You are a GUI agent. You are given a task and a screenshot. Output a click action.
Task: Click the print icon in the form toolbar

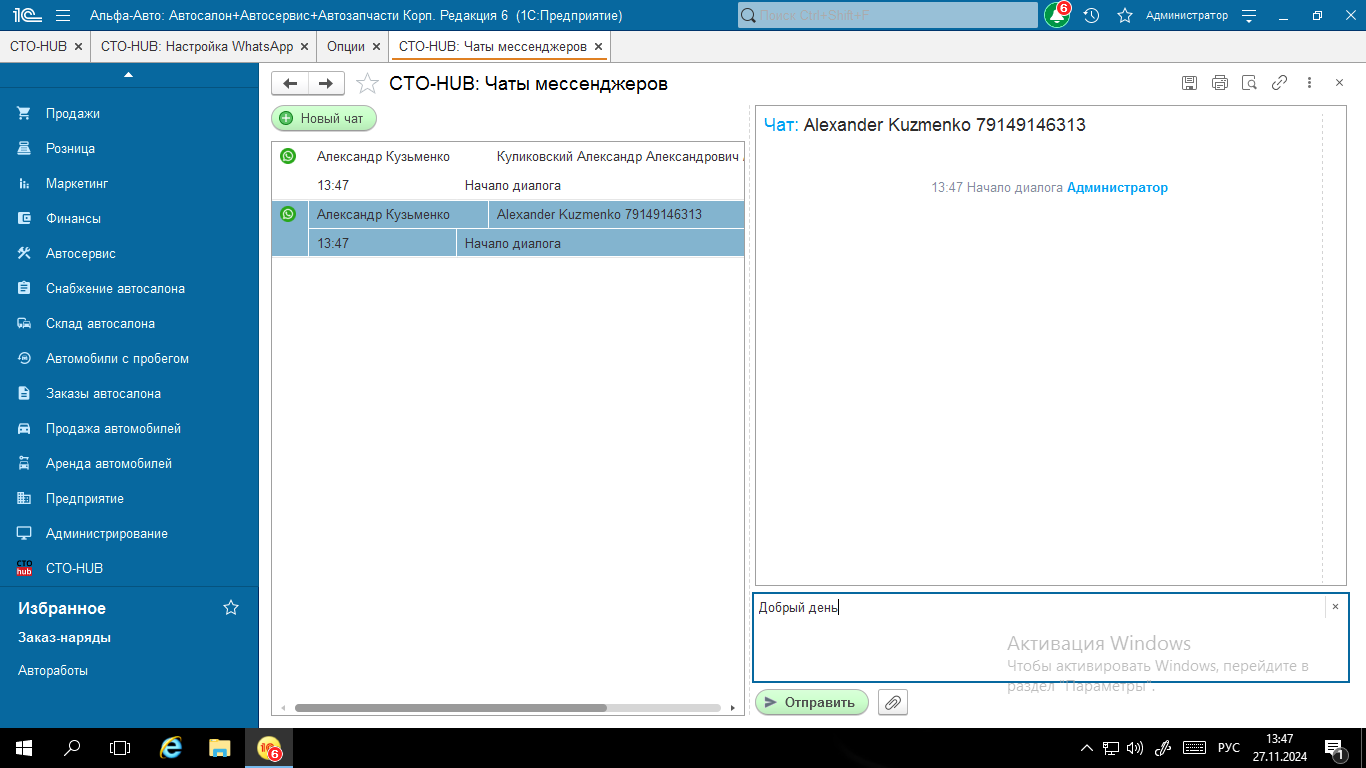click(1219, 84)
